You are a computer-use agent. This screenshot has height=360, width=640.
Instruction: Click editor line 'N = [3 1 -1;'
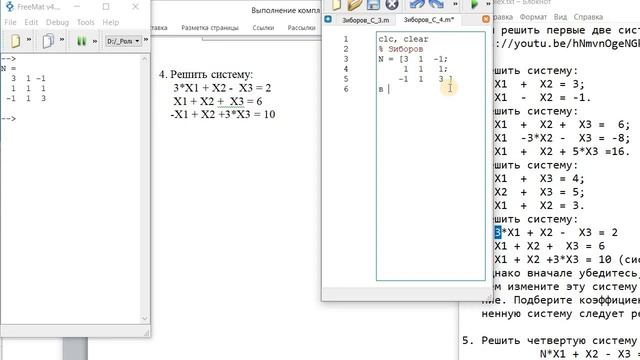tap(413, 59)
